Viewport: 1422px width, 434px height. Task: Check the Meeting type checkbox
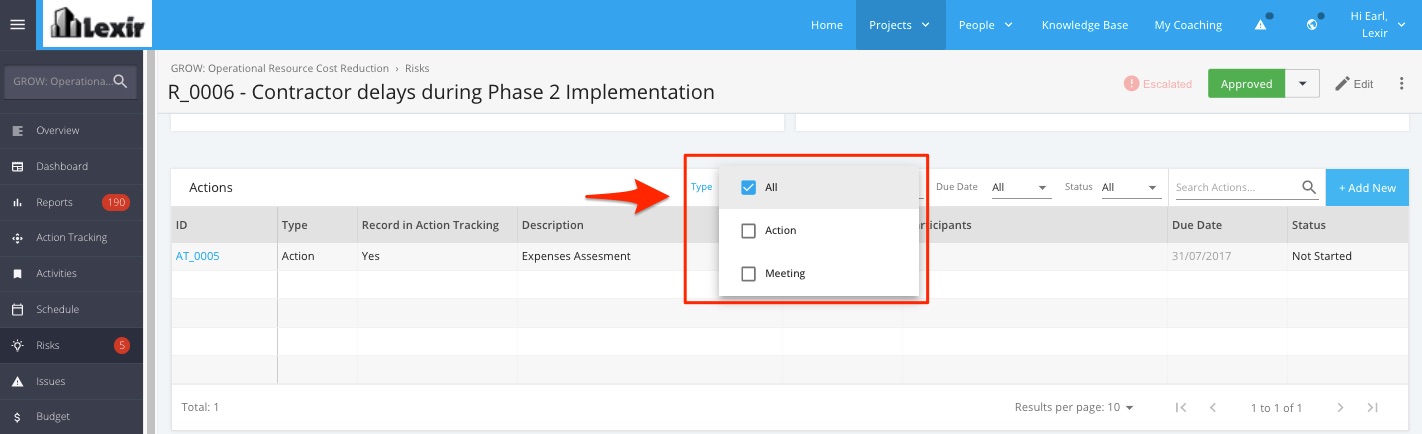click(748, 273)
